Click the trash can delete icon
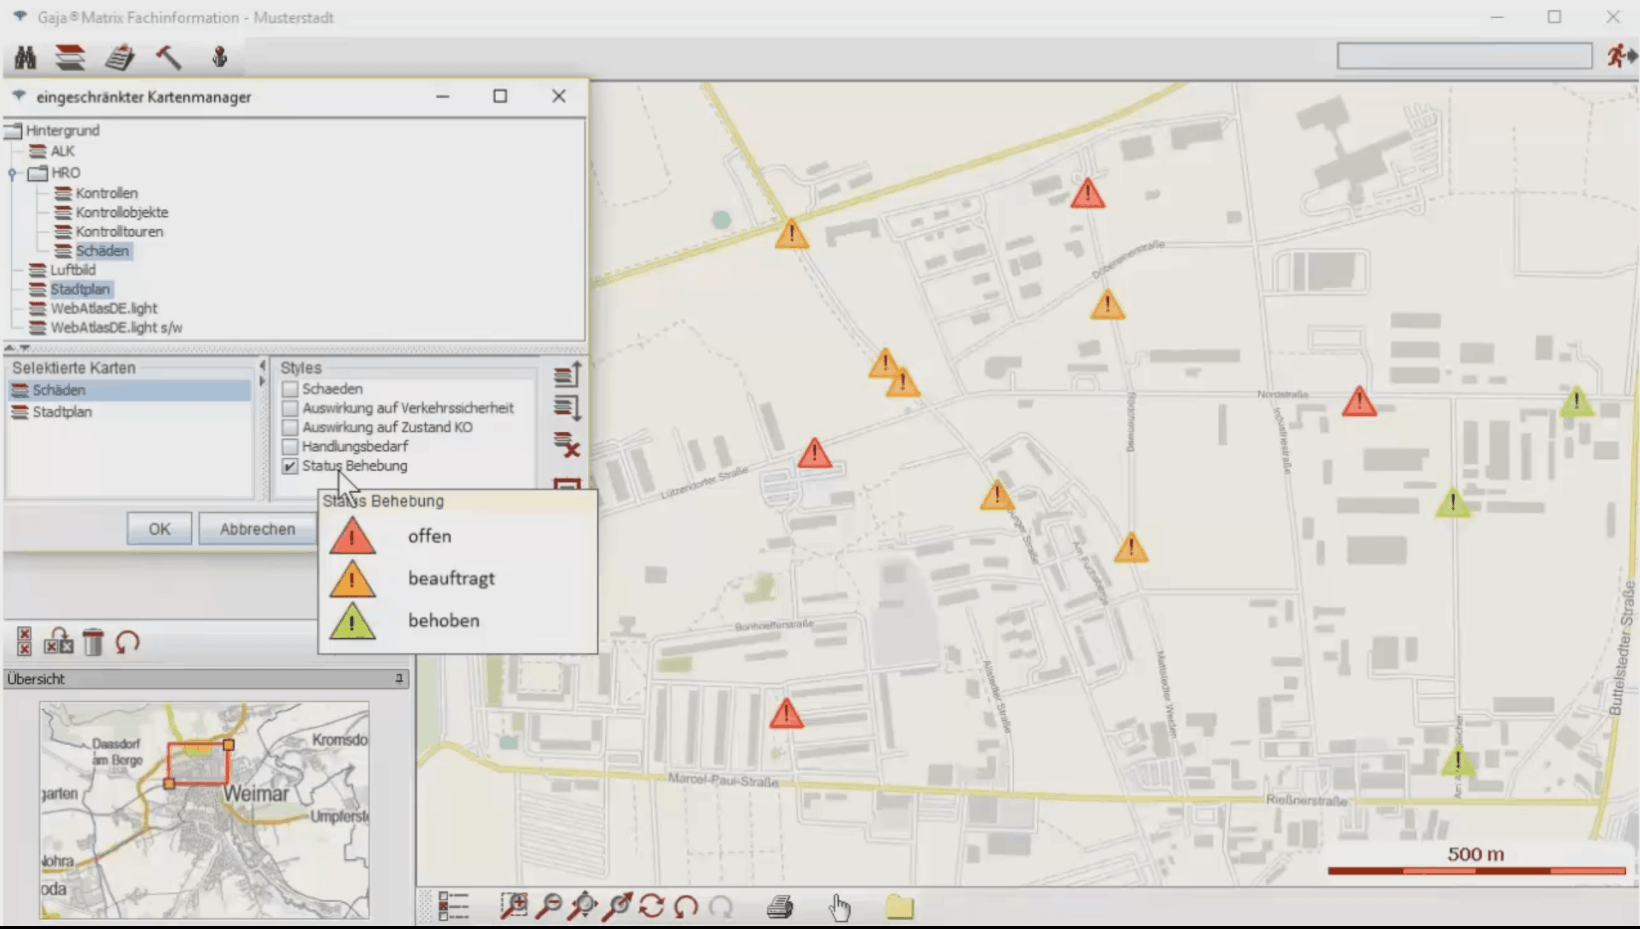The image size is (1640, 929). [x=93, y=642]
